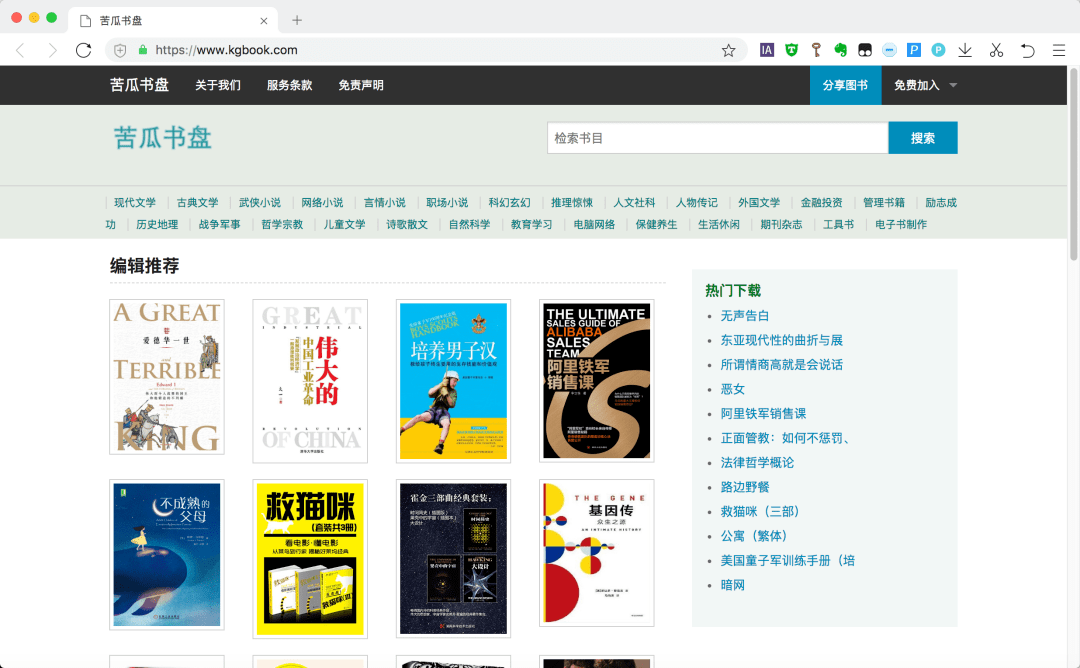Expand the 免费加入 dropdown arrow

coord(953,85)
